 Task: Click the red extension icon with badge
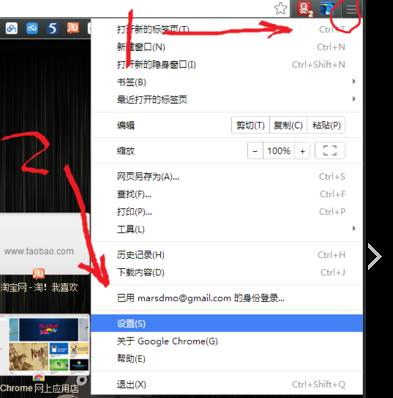tap(304, 9)
